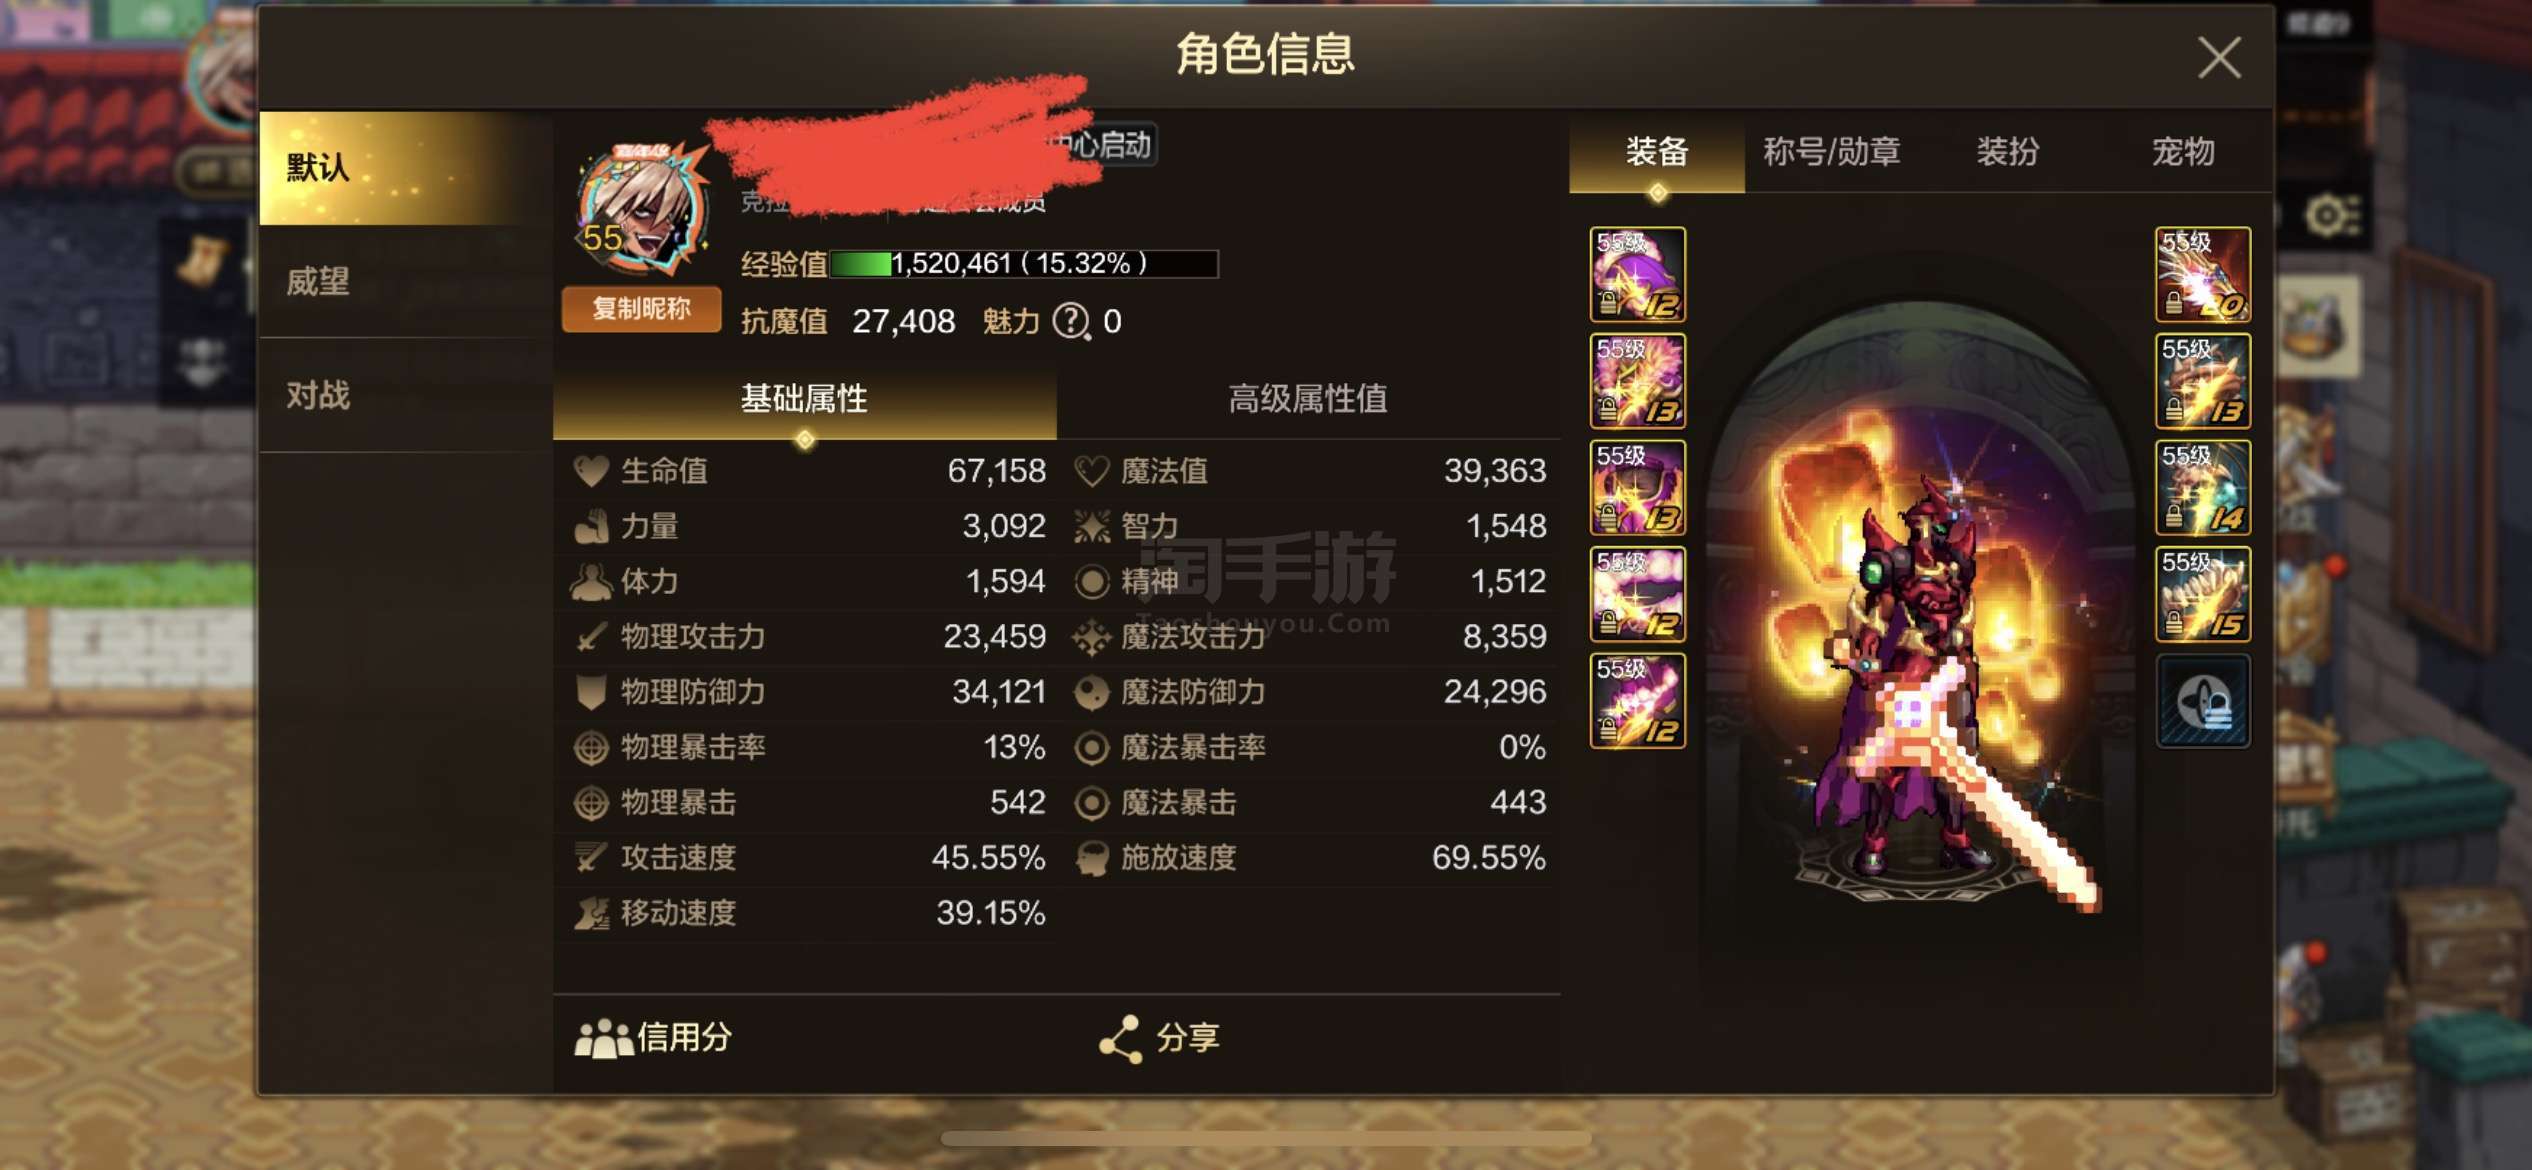This screenshot has width=2532, height=1170.
Task: Close the 角色信息 panel
Action: point(2219,58)
